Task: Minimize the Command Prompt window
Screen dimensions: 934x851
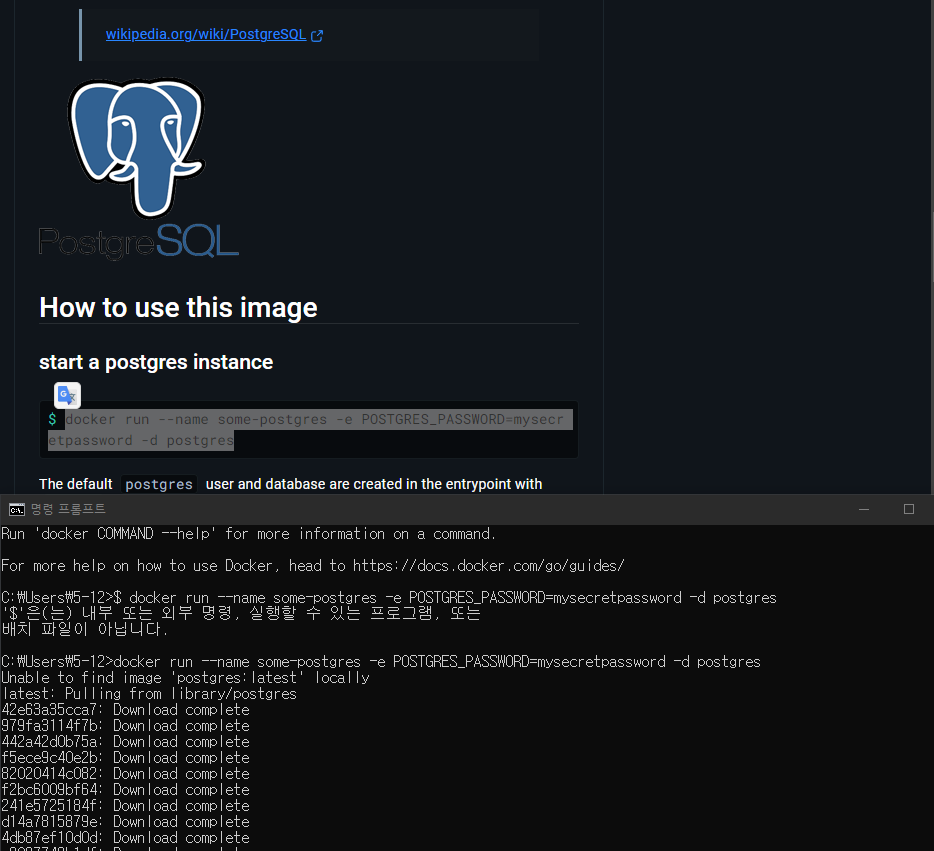Action: [x=864, y=509]
